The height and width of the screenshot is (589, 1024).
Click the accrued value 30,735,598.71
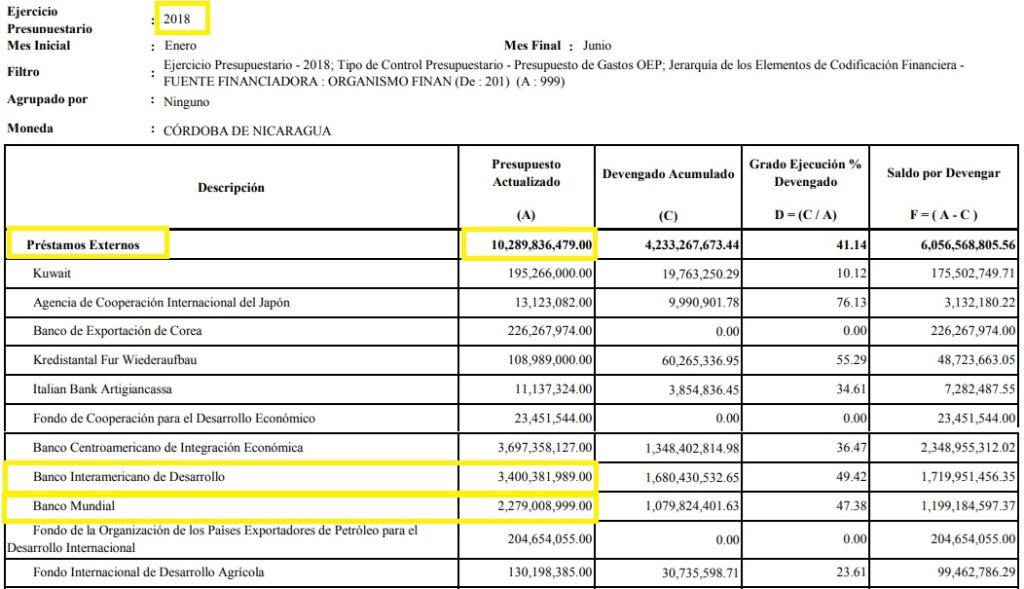pyautogui.click(x=700, y=573)
